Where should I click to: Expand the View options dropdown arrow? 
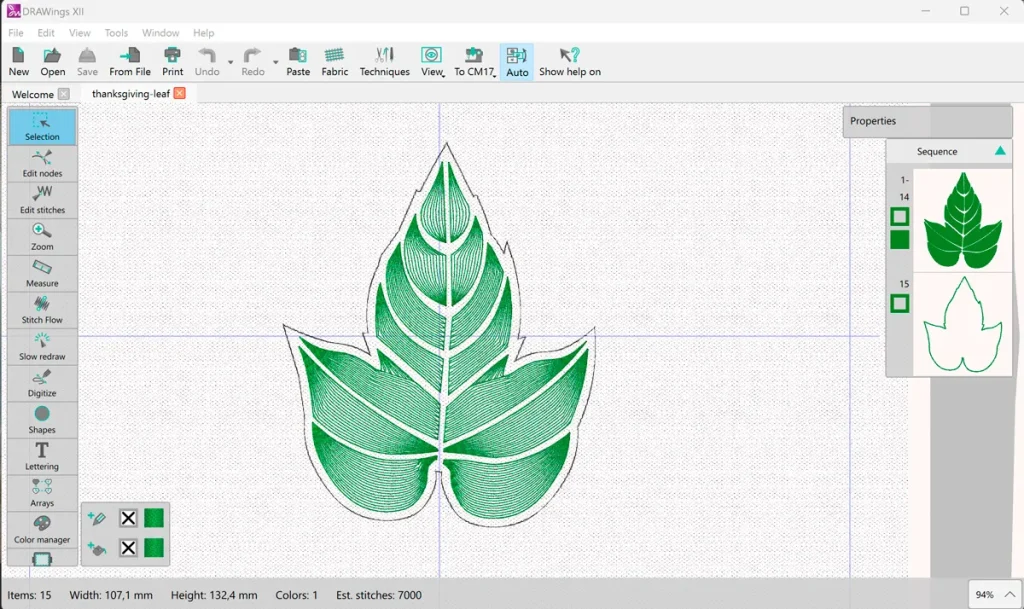[x=444, y=76]
